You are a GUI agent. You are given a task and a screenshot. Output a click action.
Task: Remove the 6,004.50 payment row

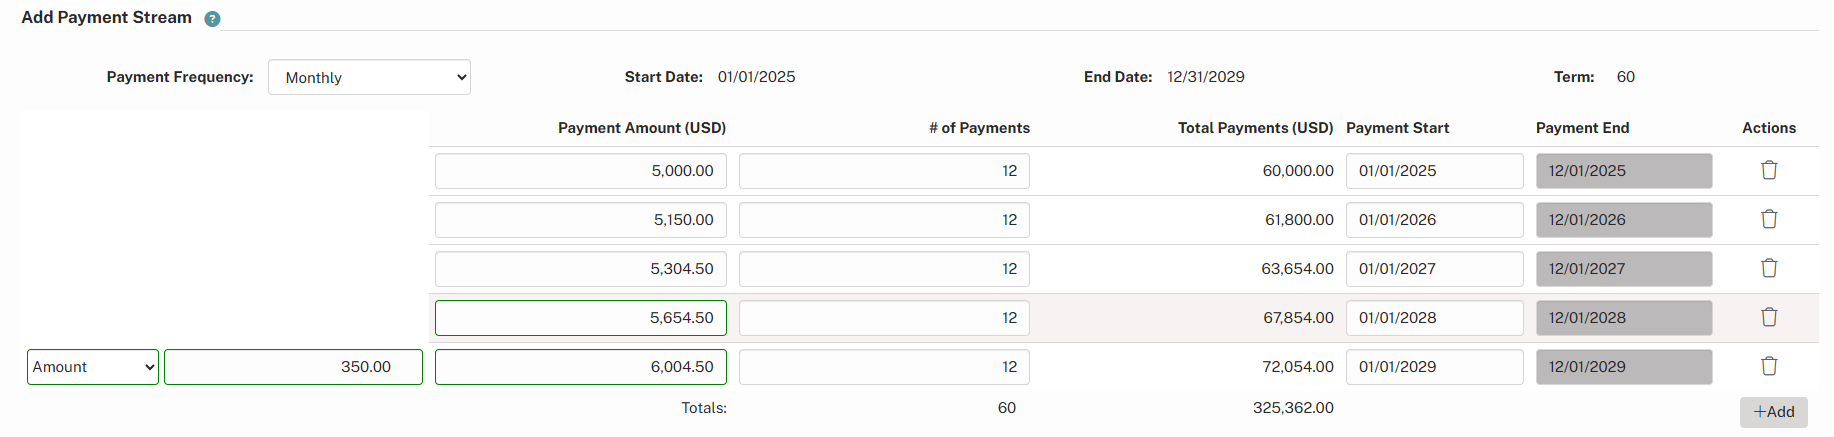[1768, 366]
